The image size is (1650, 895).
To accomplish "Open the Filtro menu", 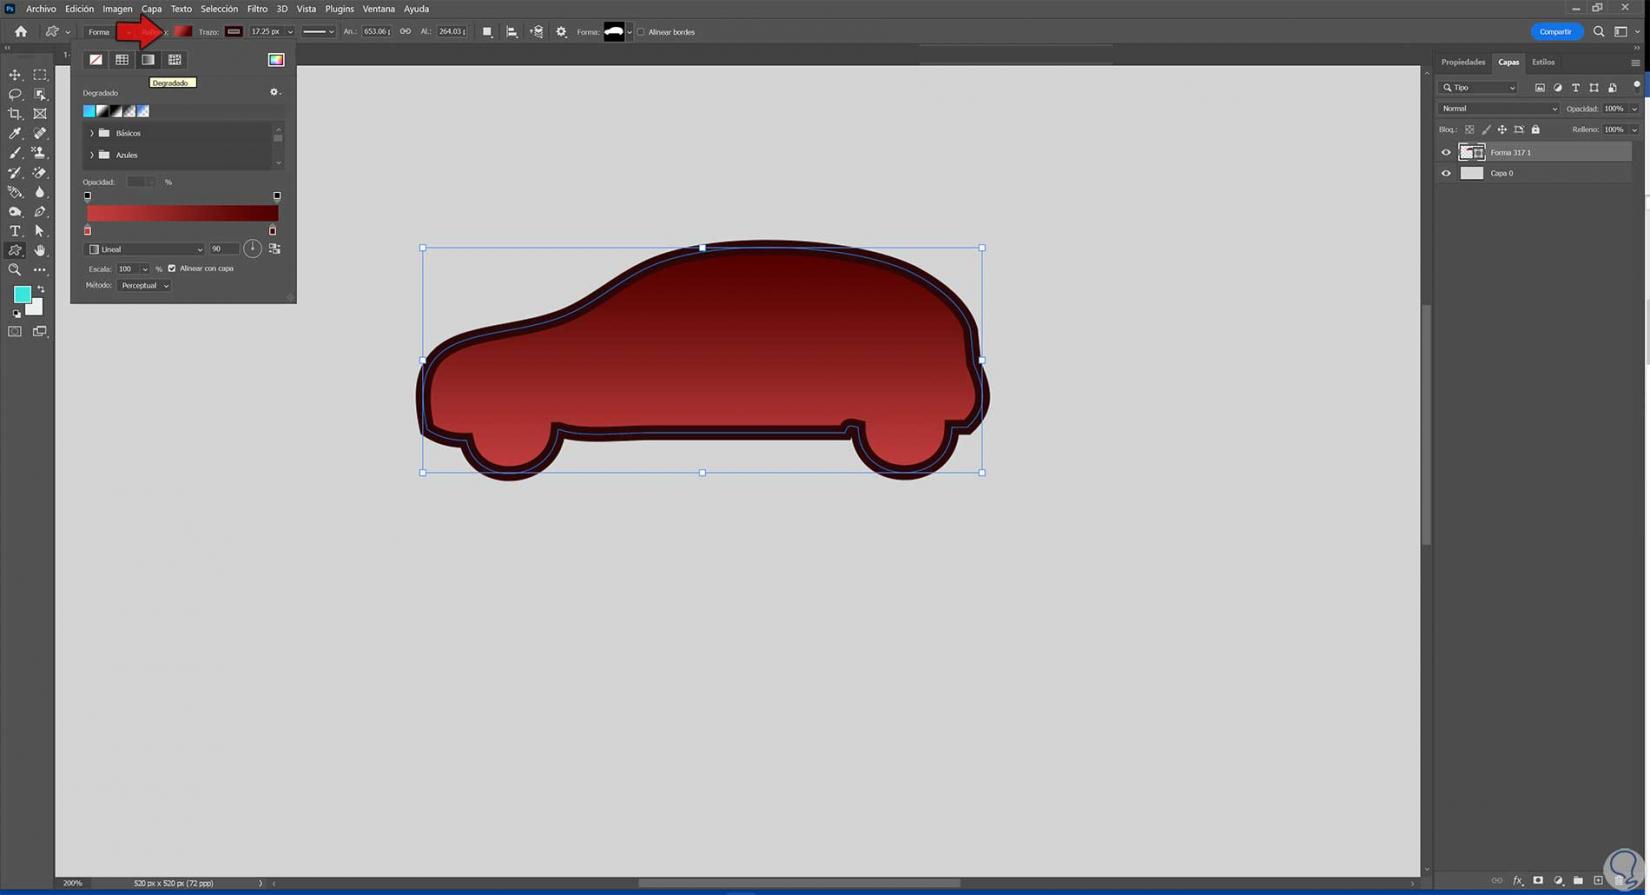I will (257, 9).
